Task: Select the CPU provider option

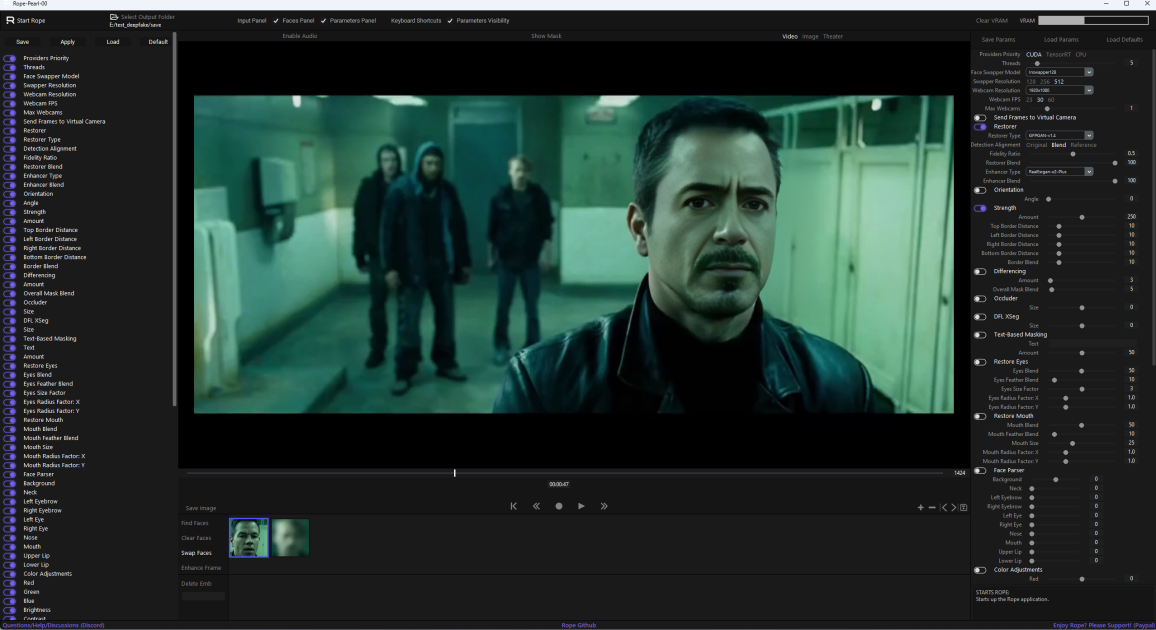Action: [1081, 55]
